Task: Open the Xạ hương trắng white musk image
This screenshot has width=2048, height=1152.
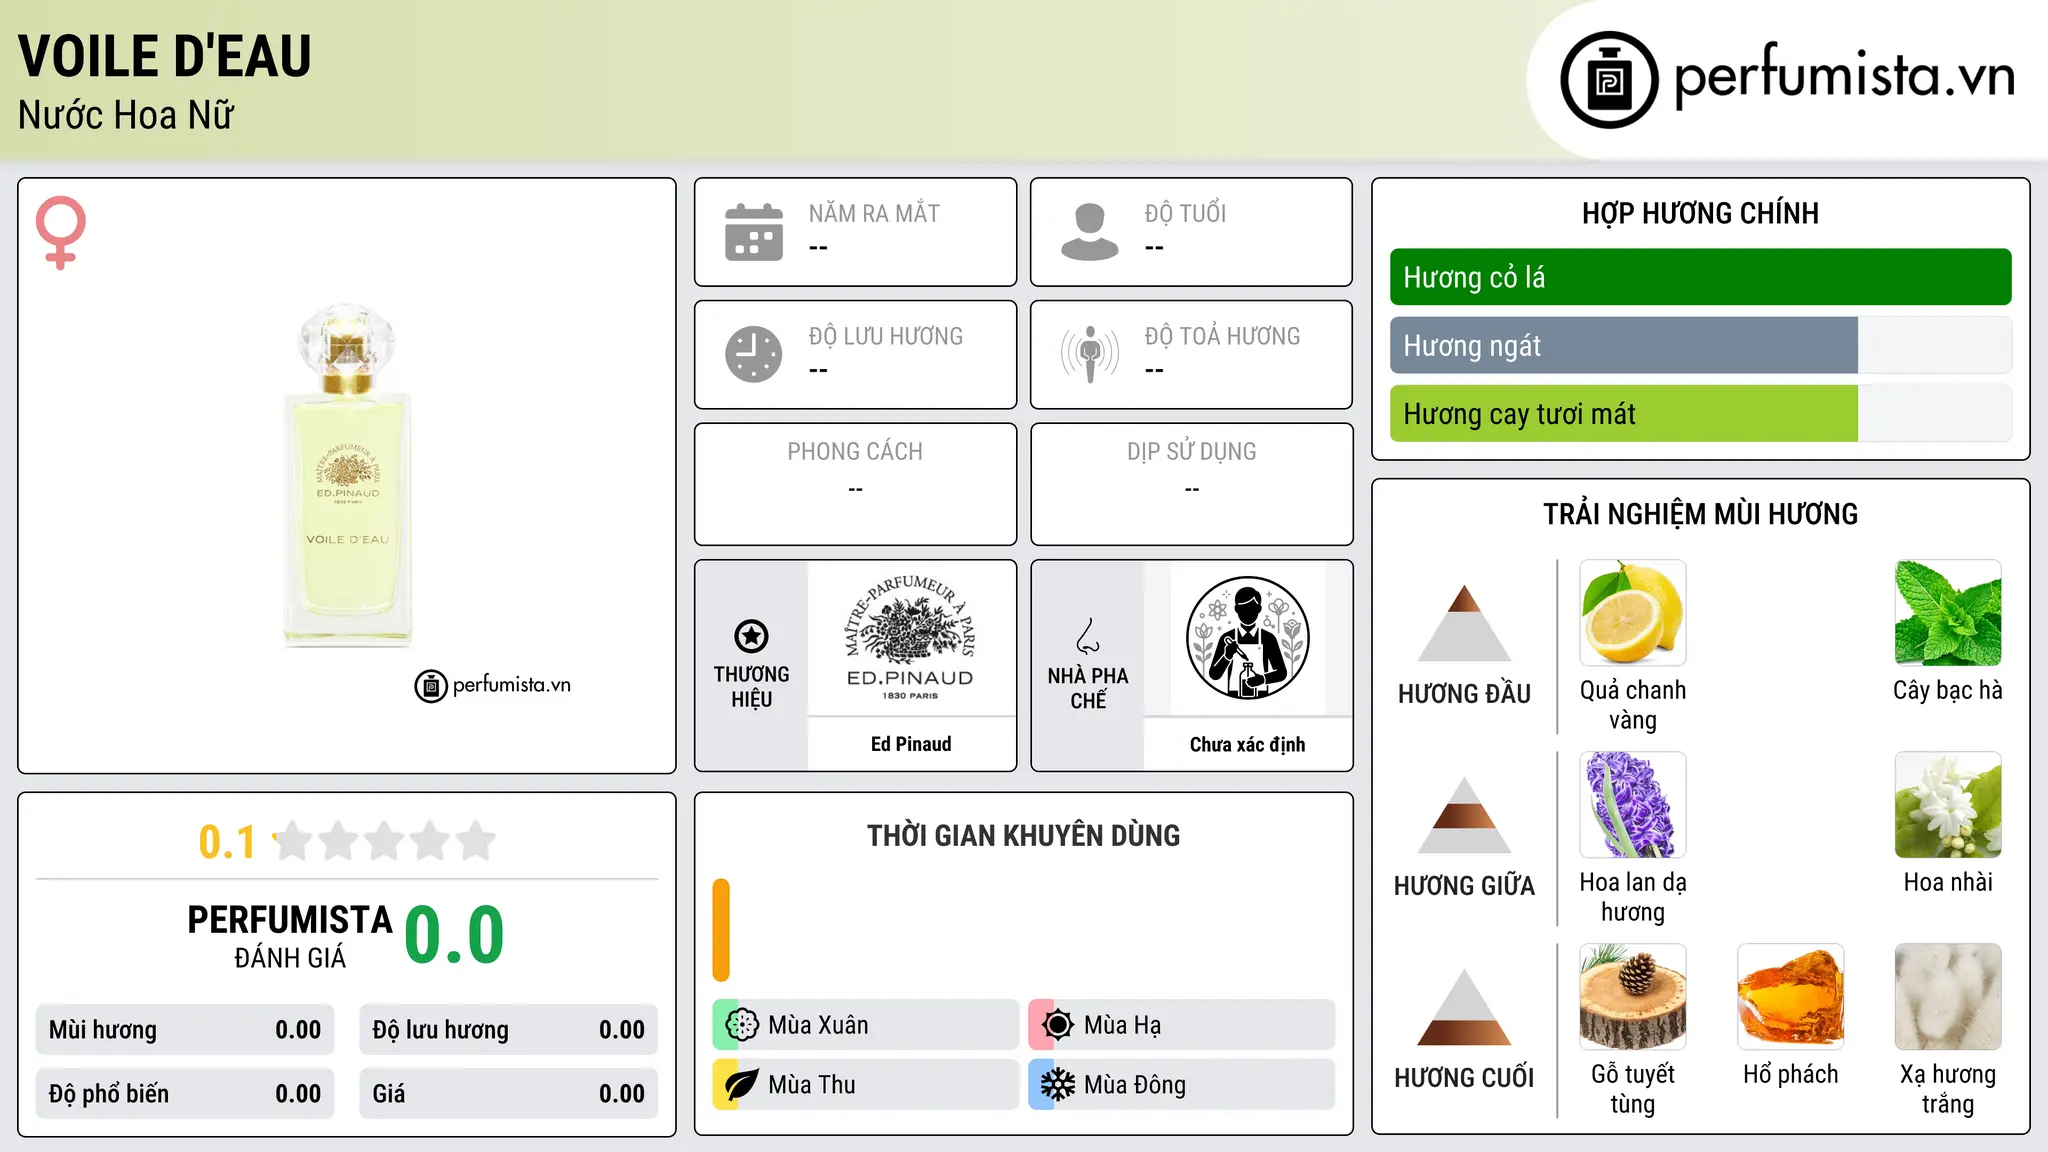Action: pos(1948,997)
